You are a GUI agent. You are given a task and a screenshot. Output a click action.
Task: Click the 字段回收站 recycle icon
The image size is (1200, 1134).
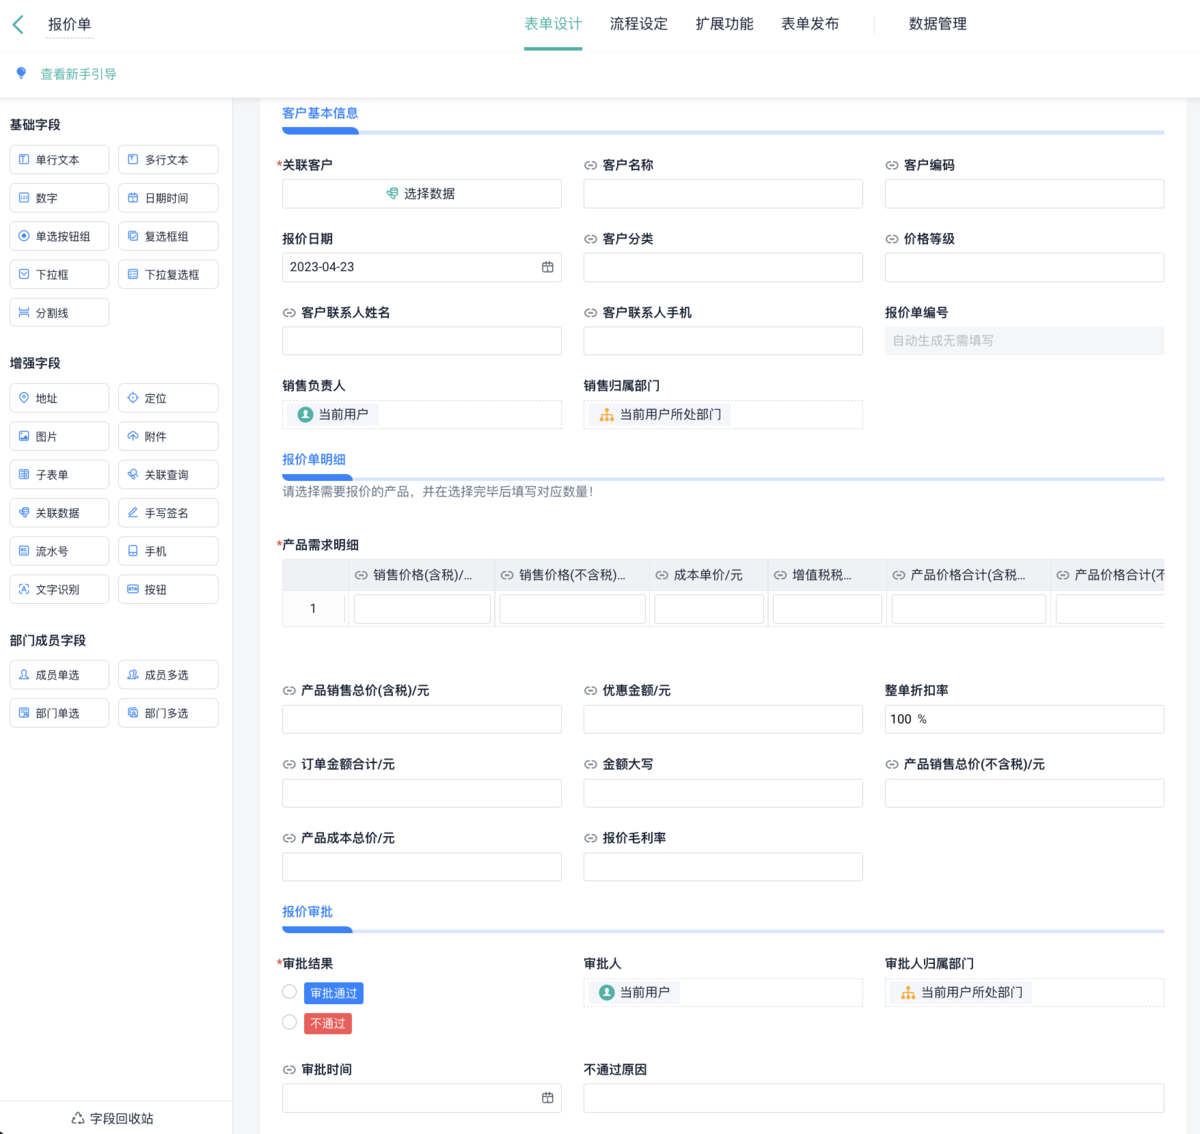tap(78, 1118)
